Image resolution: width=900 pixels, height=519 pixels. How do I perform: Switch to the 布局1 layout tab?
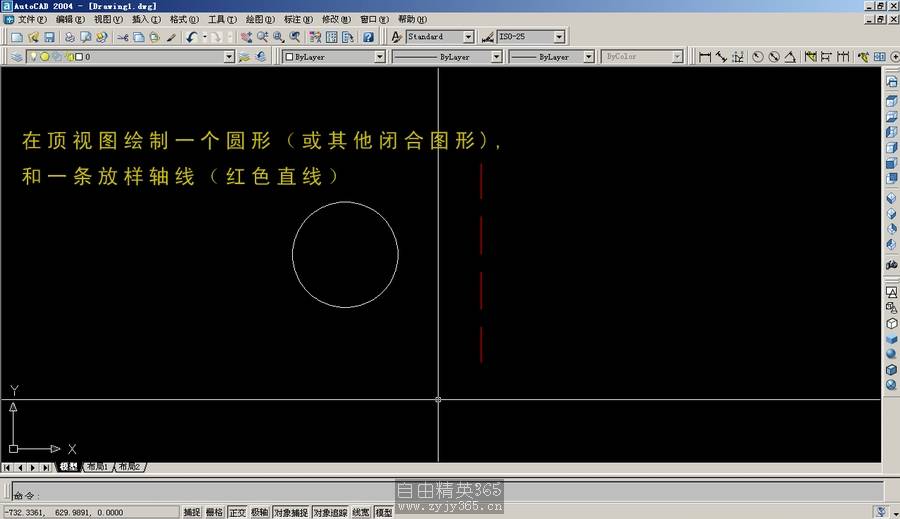coord(97,467)
